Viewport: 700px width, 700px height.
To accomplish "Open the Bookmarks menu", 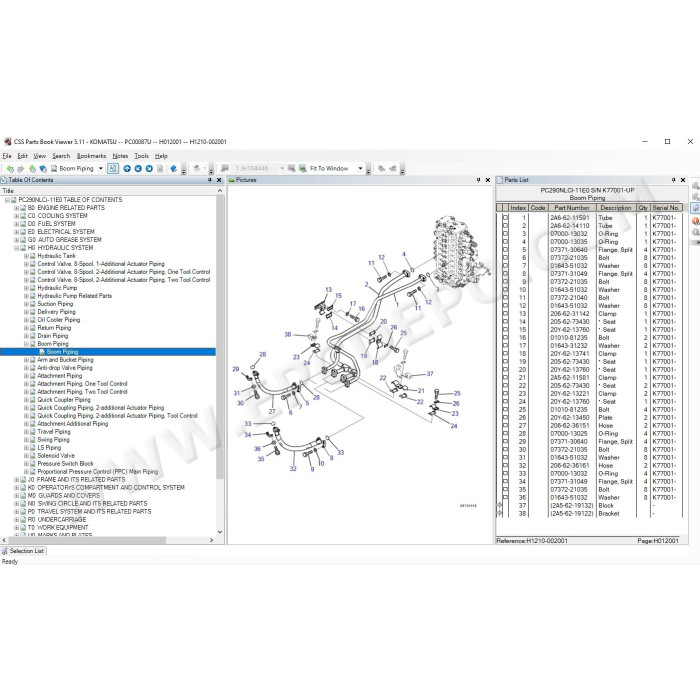I will point(91,156).
